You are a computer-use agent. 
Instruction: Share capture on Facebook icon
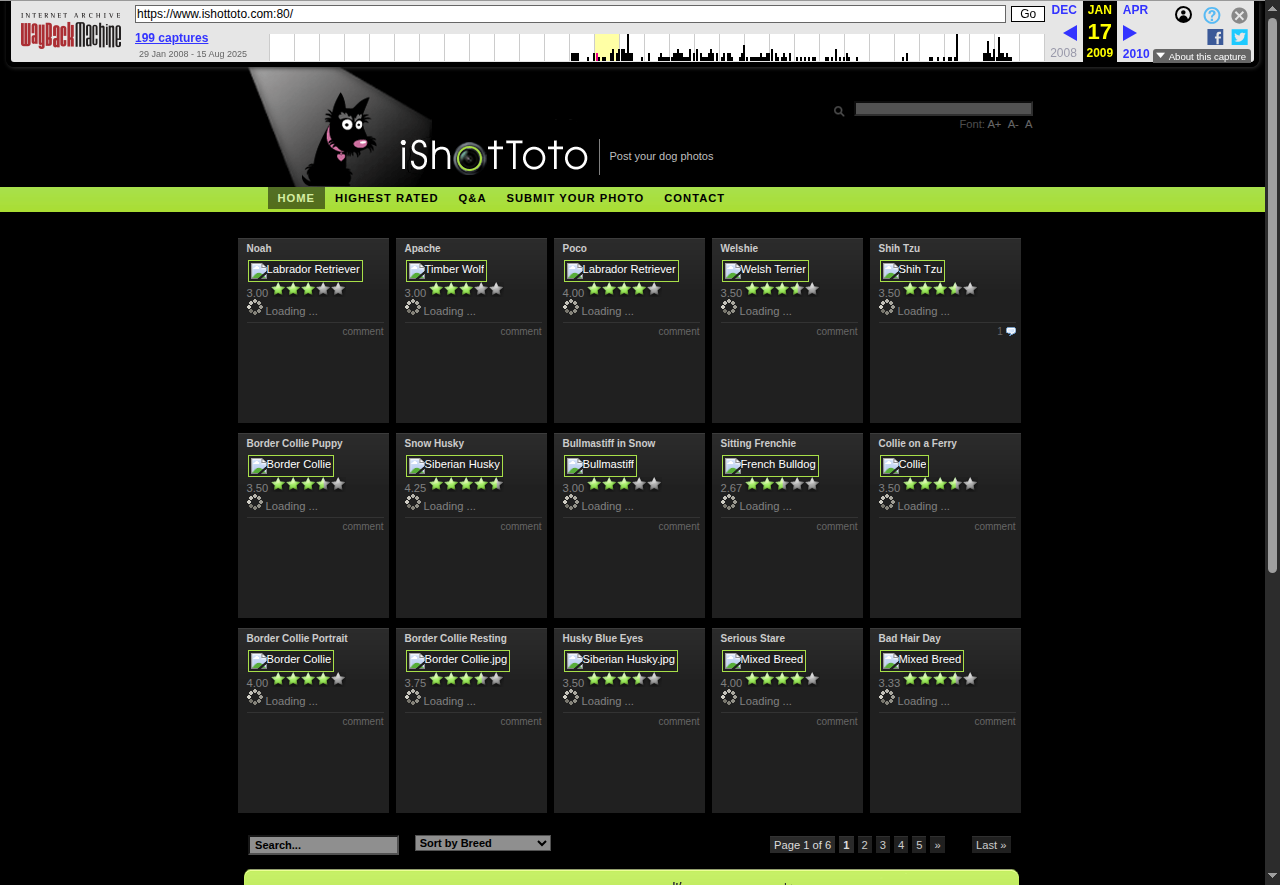coord(1215,37)
